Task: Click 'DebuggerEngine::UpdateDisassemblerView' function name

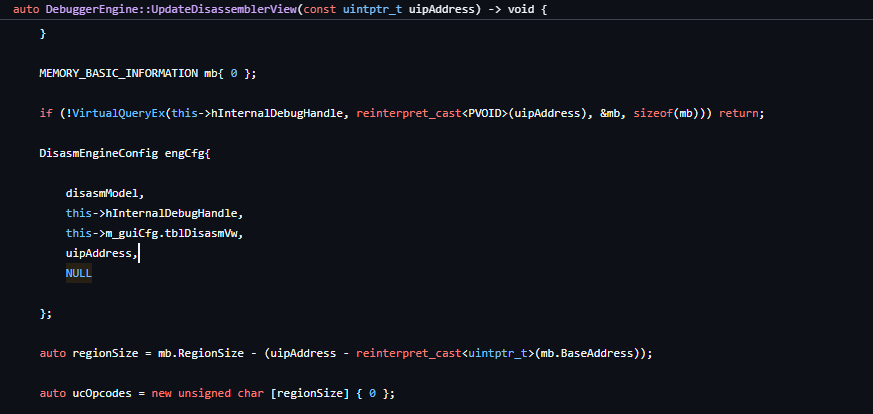Action: click(x=171, y=9)
